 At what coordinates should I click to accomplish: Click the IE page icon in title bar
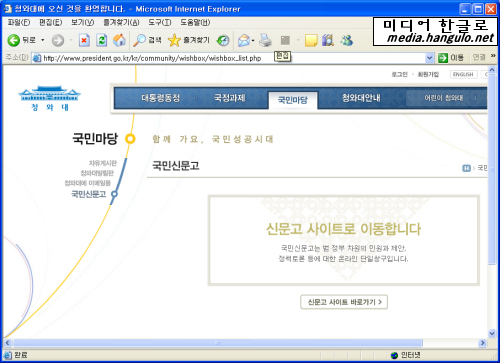pos(7,9)
